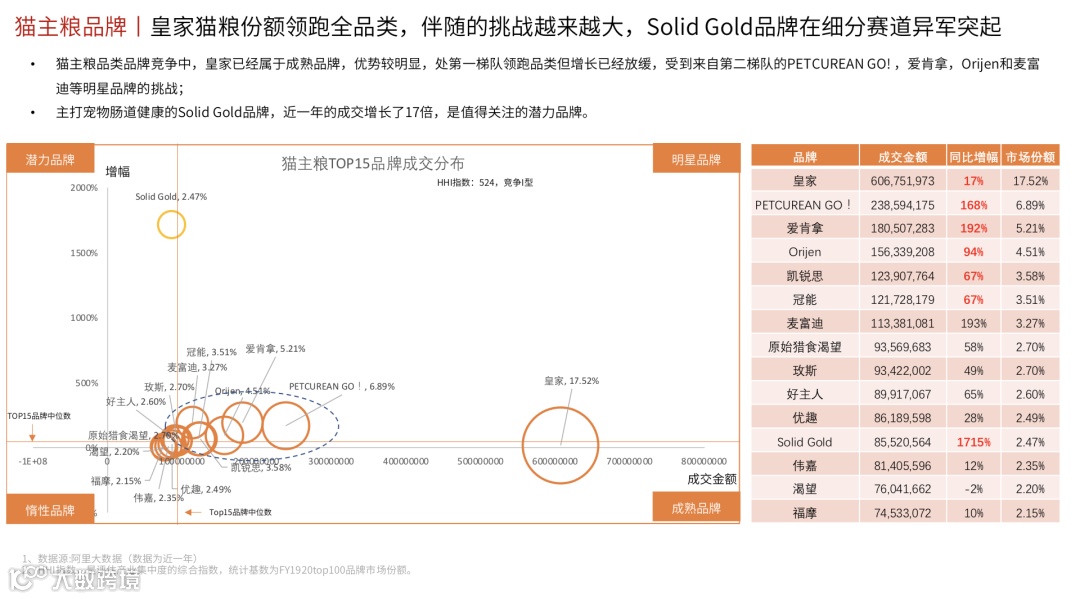Click the table cell 606,751,973
The height and width of the screenshot is (599, 1080).
(x=902, y=181)
